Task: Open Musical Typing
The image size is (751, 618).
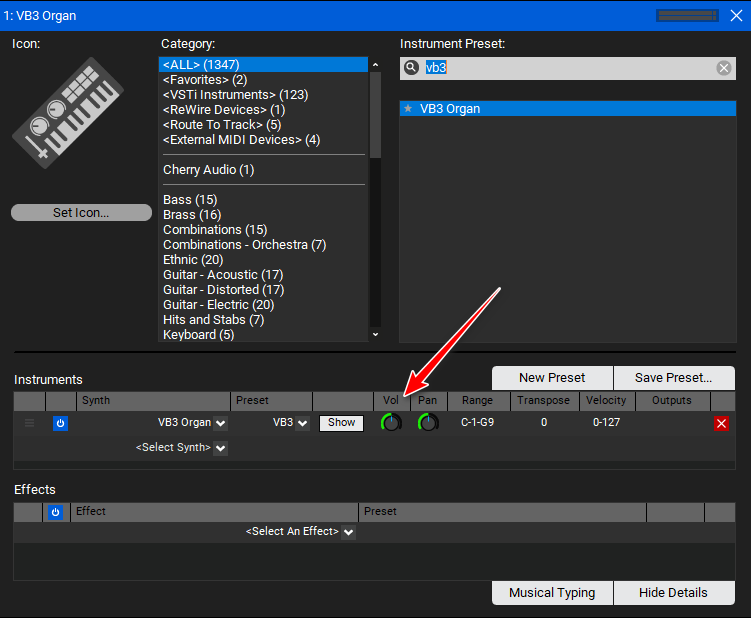Action: [x=552, y=593]
